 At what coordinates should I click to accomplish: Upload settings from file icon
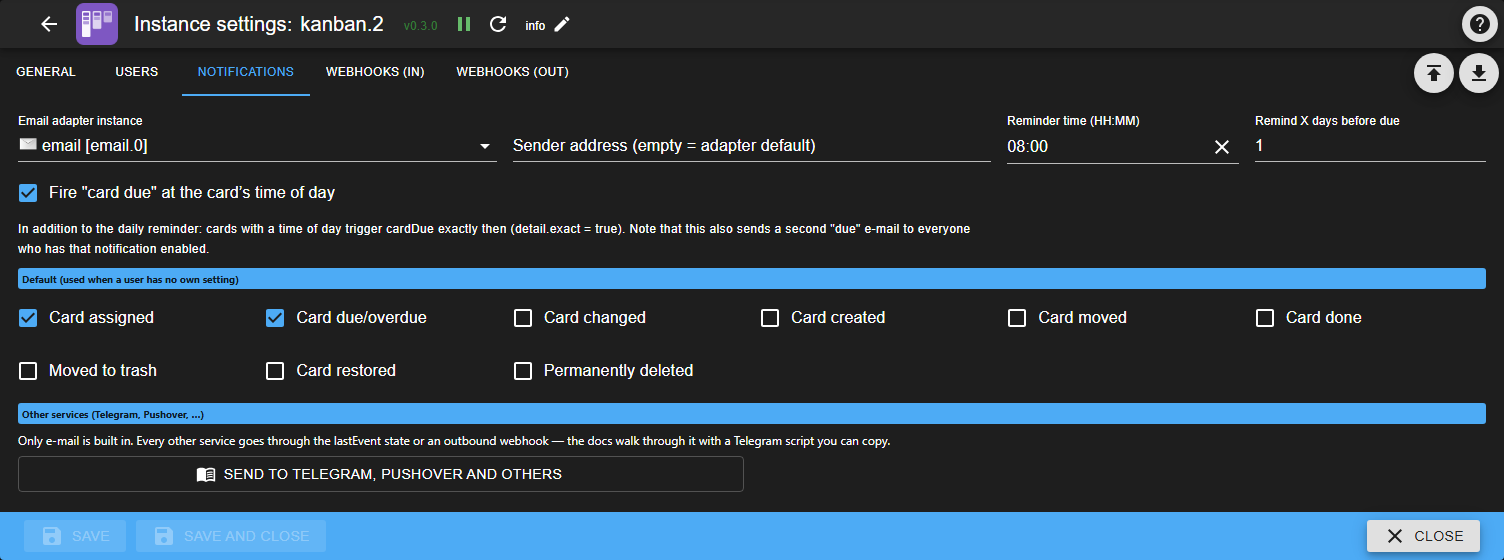[x=1433, y=73]
